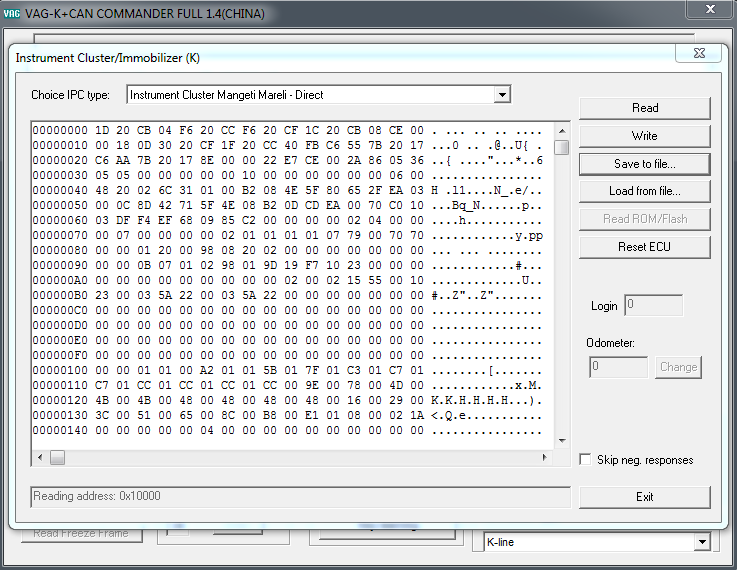The width and height of the screenshot is (737, 570).
Task: Click hex row address 00000120
Action: [x=60, y=401]
